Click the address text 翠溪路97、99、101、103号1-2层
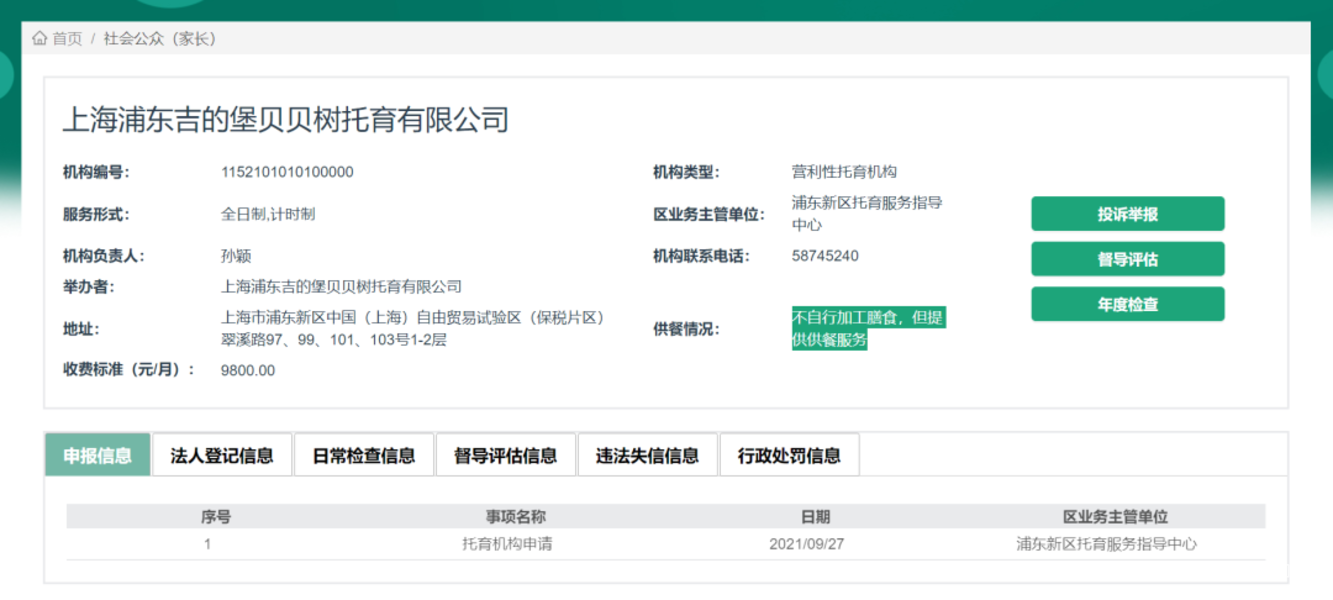 tap(334, 340)
